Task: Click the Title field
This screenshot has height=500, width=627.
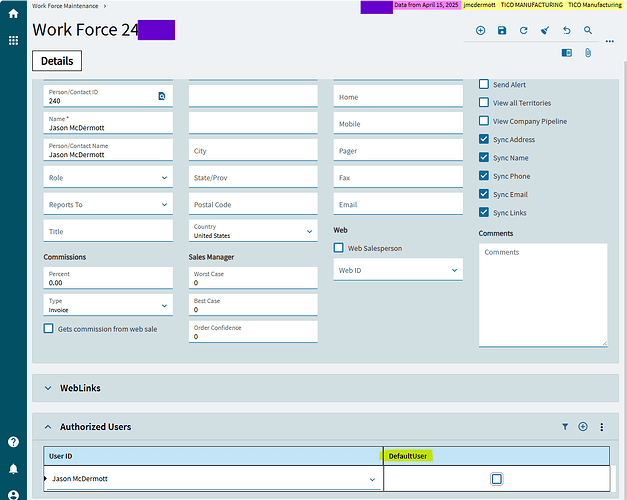Action: [x=108, y=231]
